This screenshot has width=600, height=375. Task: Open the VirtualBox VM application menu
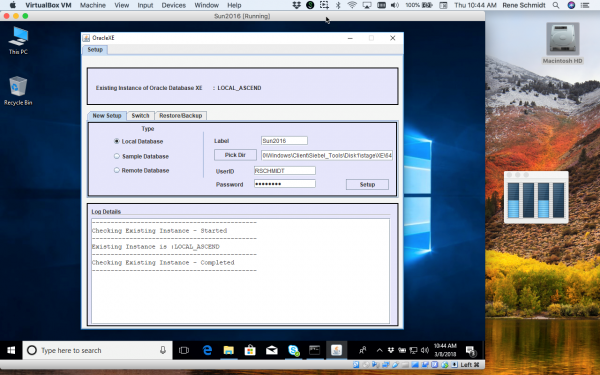click(48, 5)
